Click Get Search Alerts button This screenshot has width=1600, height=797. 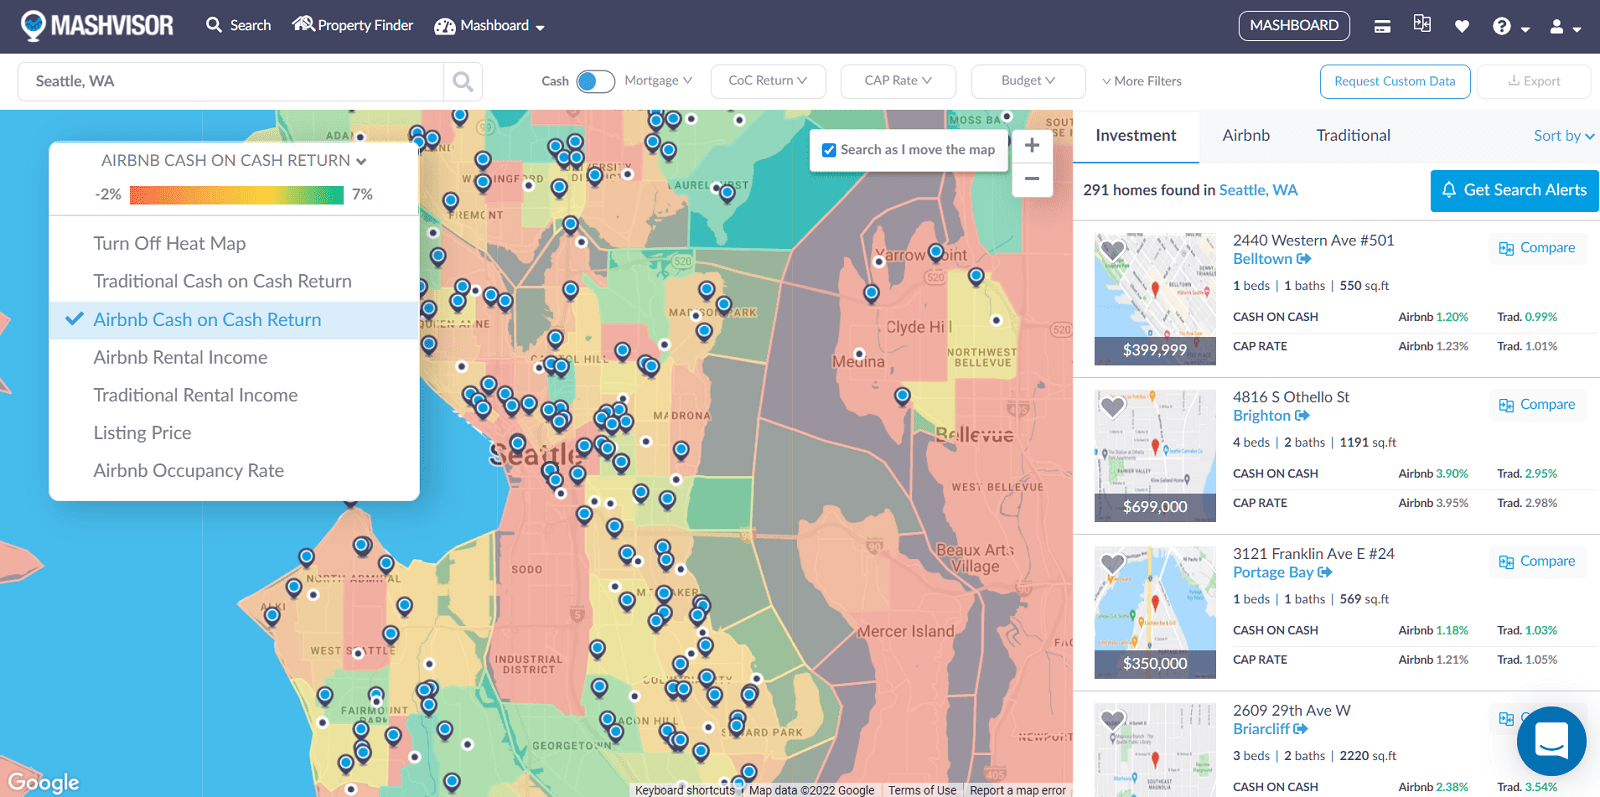point(1514,190)
